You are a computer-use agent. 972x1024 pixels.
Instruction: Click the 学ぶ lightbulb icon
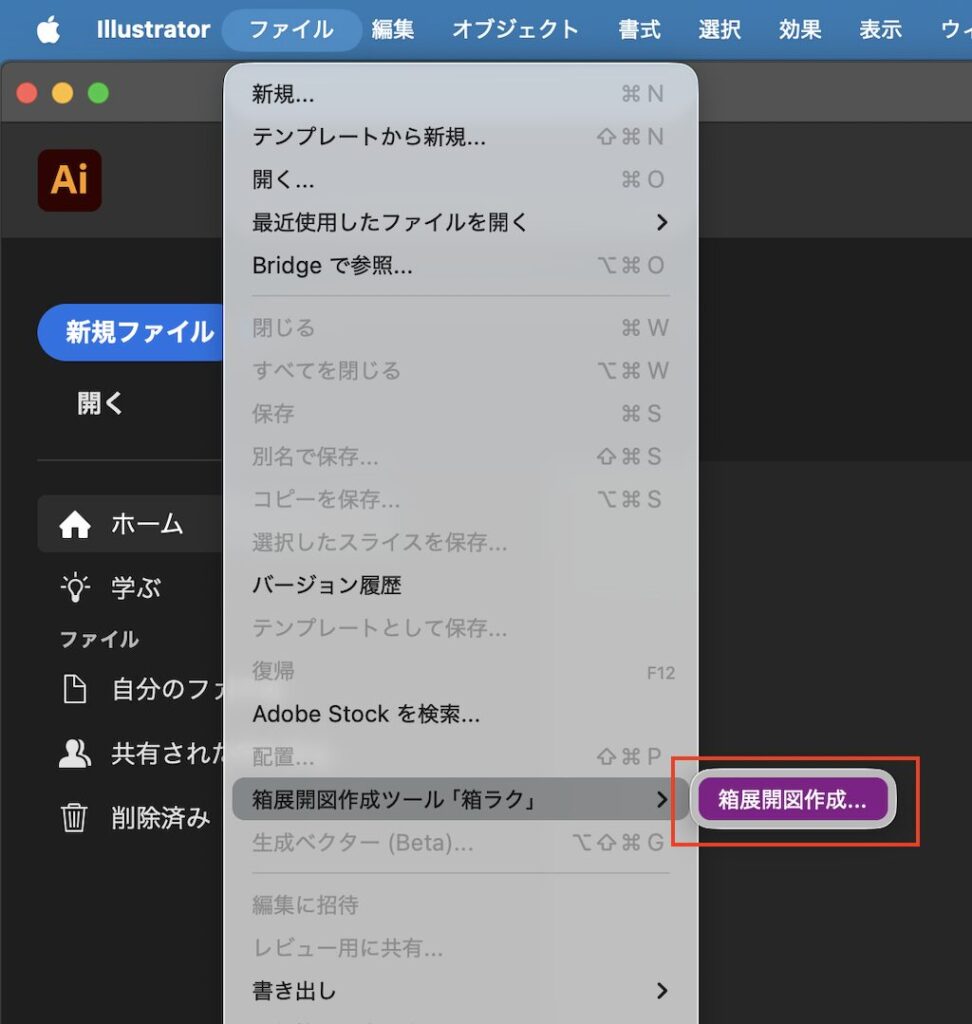(x=75, y=588)
